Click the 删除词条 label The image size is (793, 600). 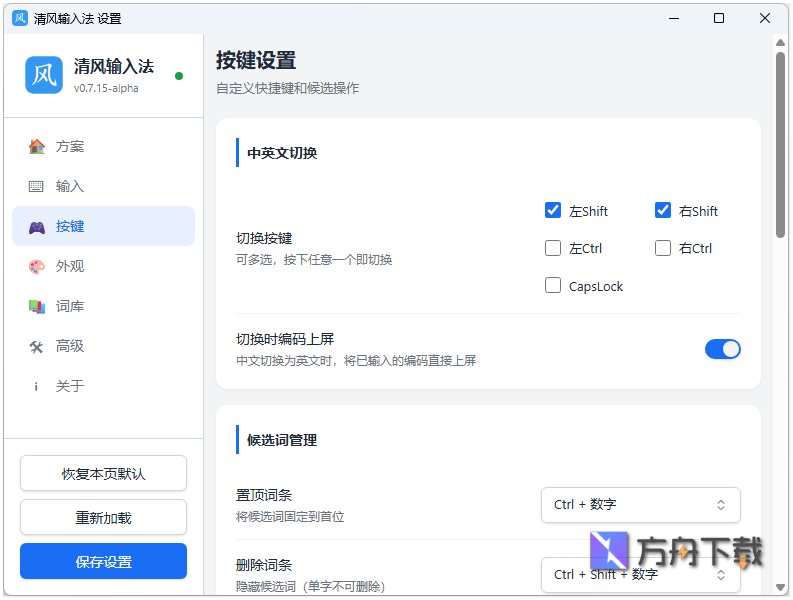tap(264, 565)
